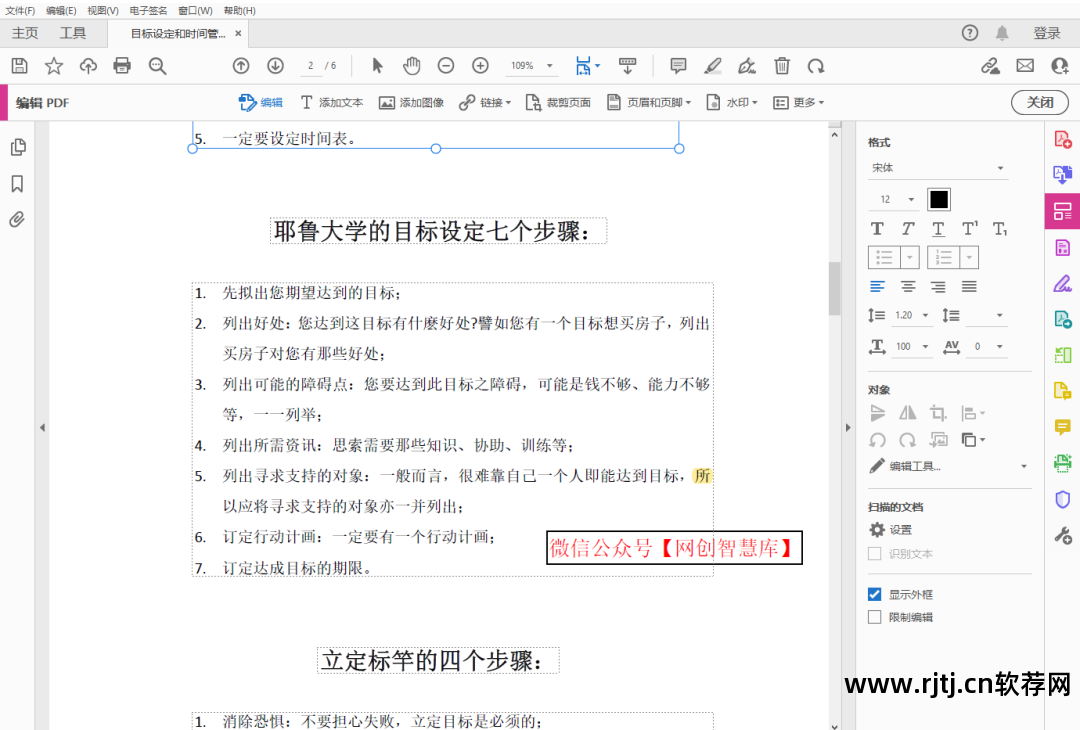Click the trash delete icon
The height and width of the screenshot is (730, 1080).
(782, 66)
